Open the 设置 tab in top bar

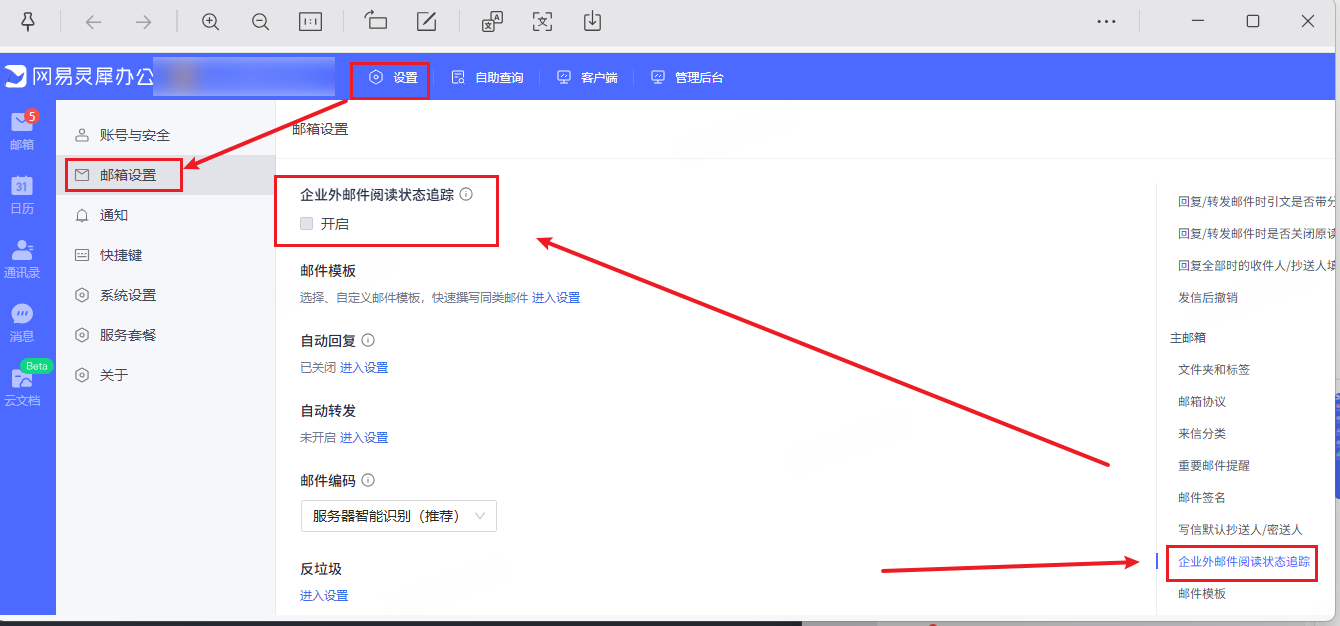coord(393,78)
